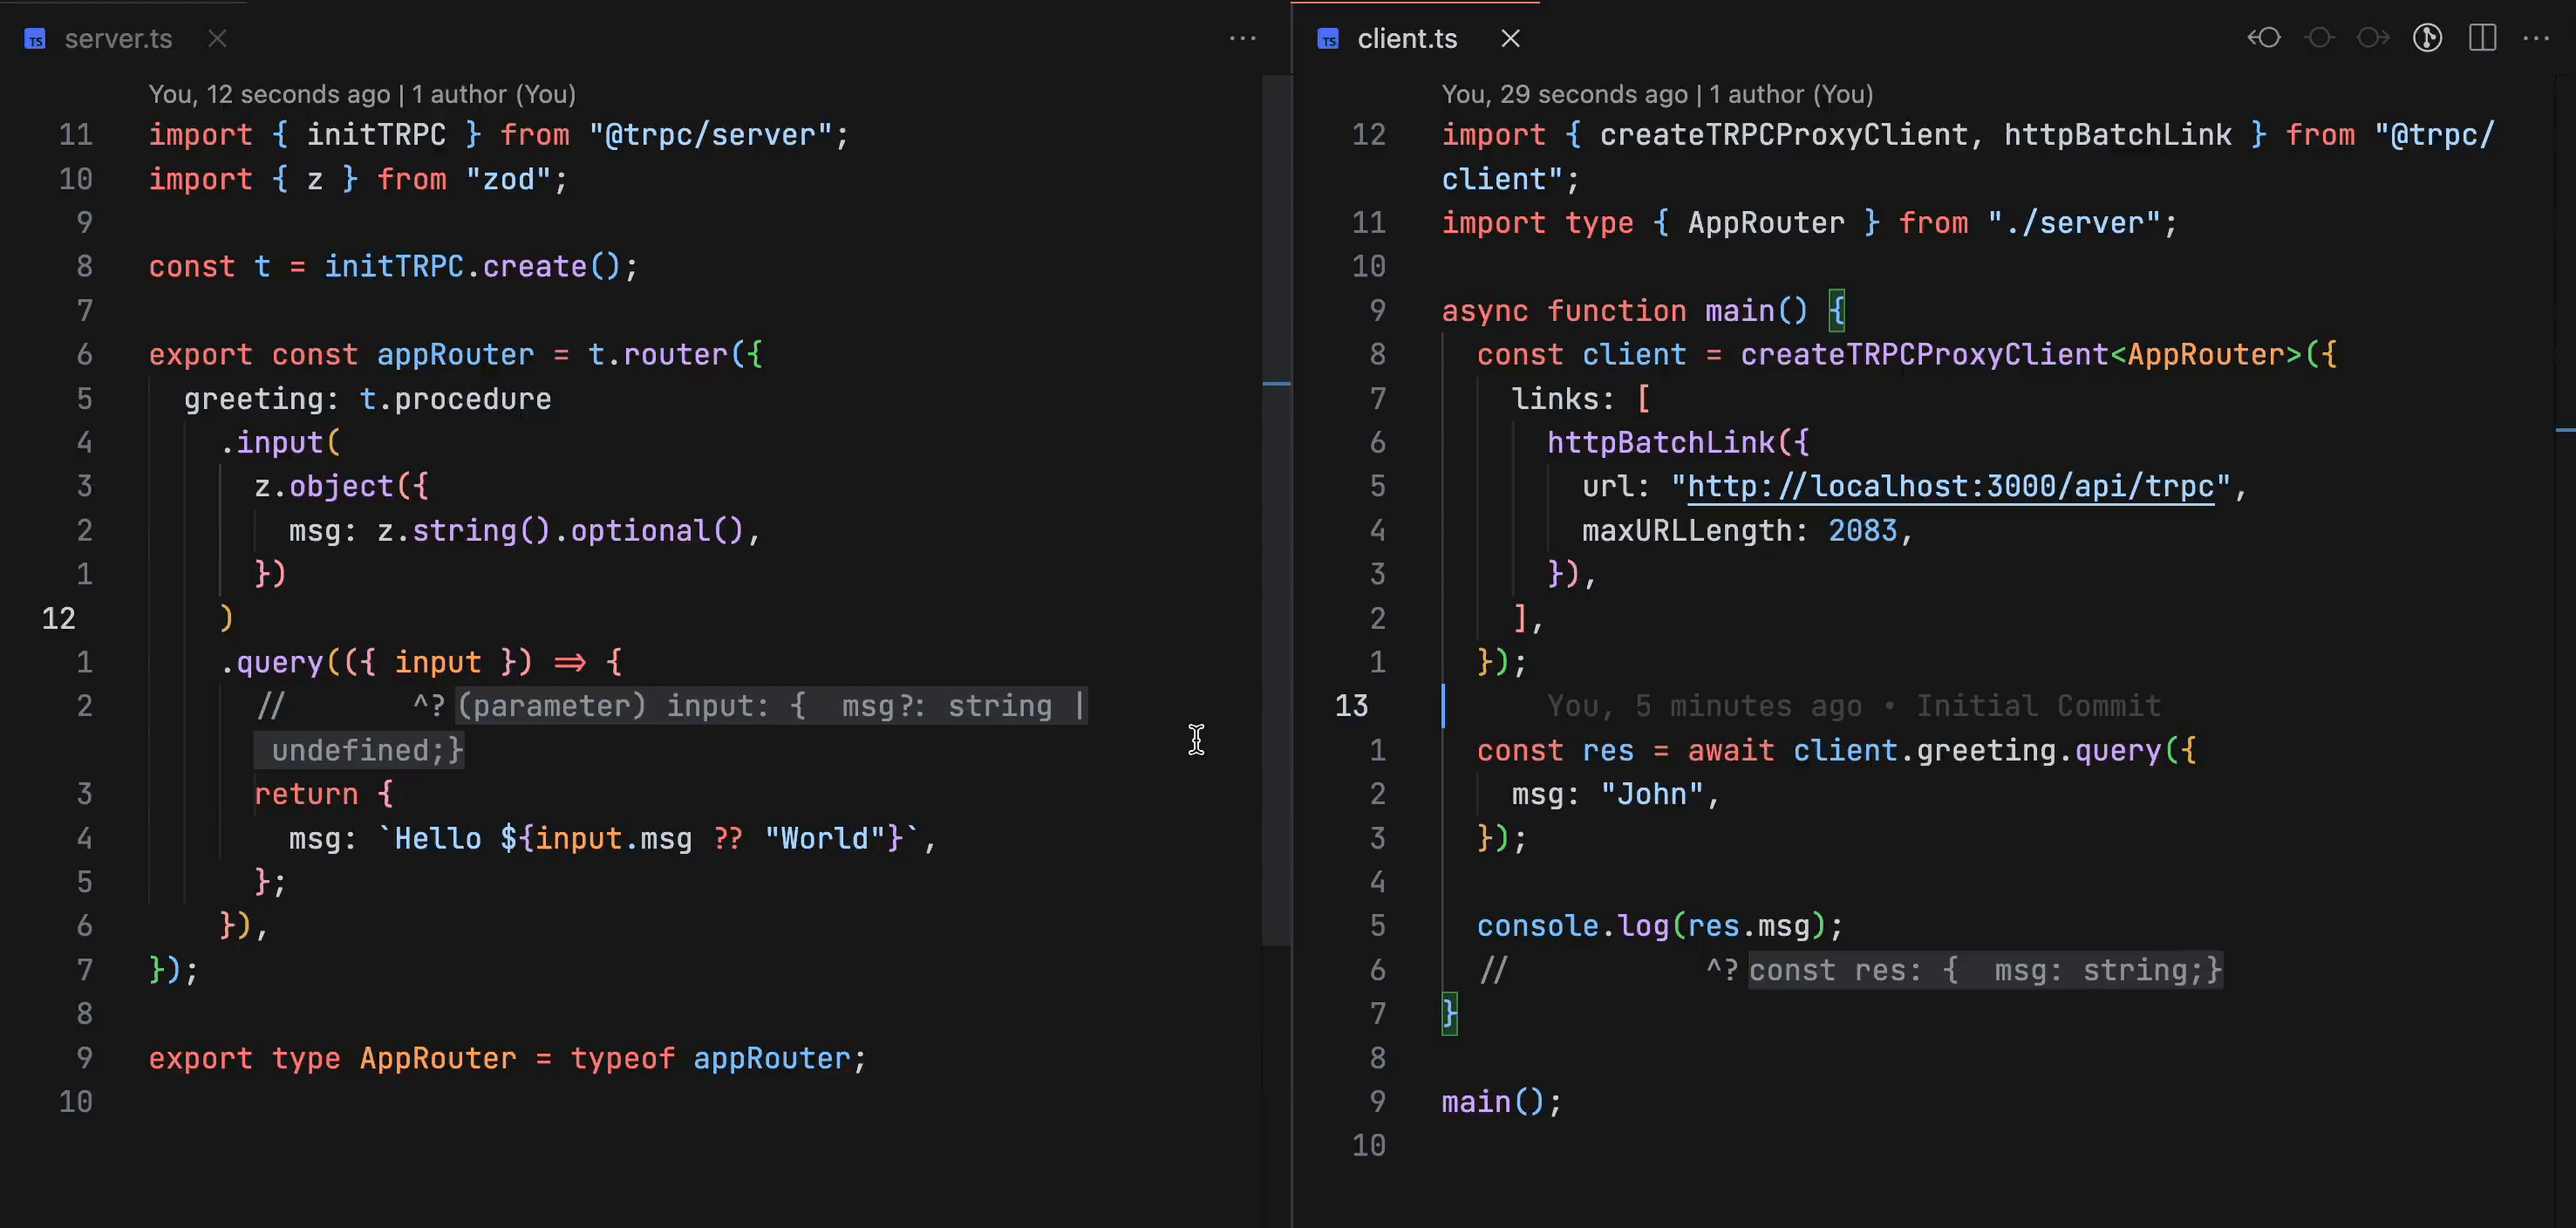The width and height of the screenshot is (2576, 1228).
Task: Open the localhost:3000/api/trpc URL link
Action: pyautogui.click(x=1949, y=487)
